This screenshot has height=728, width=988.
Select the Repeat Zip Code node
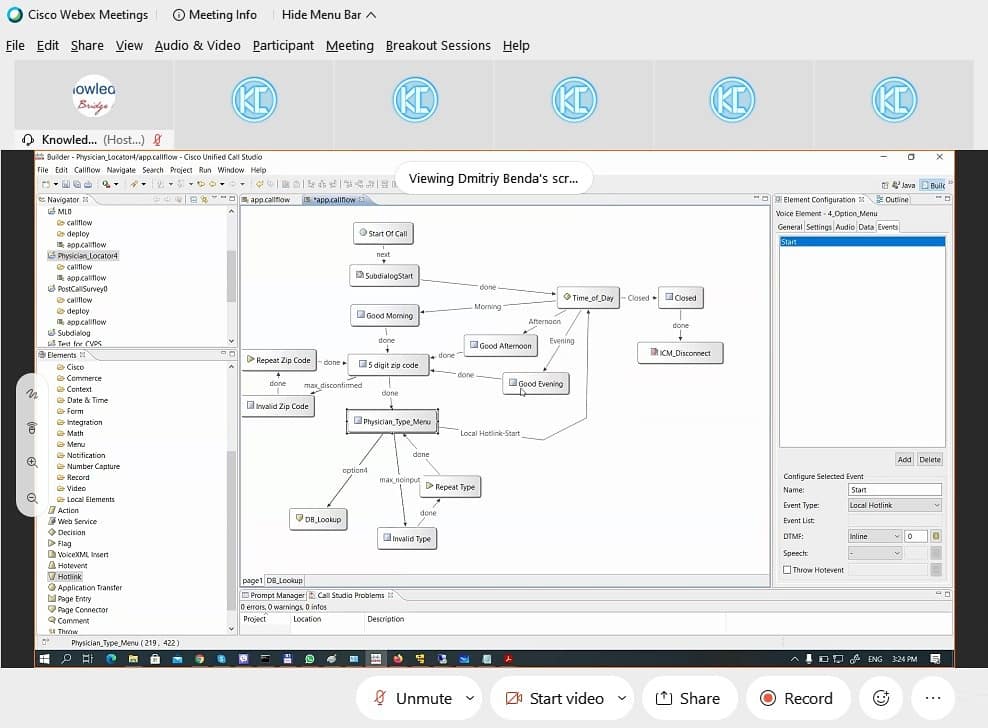pos(279,360)
